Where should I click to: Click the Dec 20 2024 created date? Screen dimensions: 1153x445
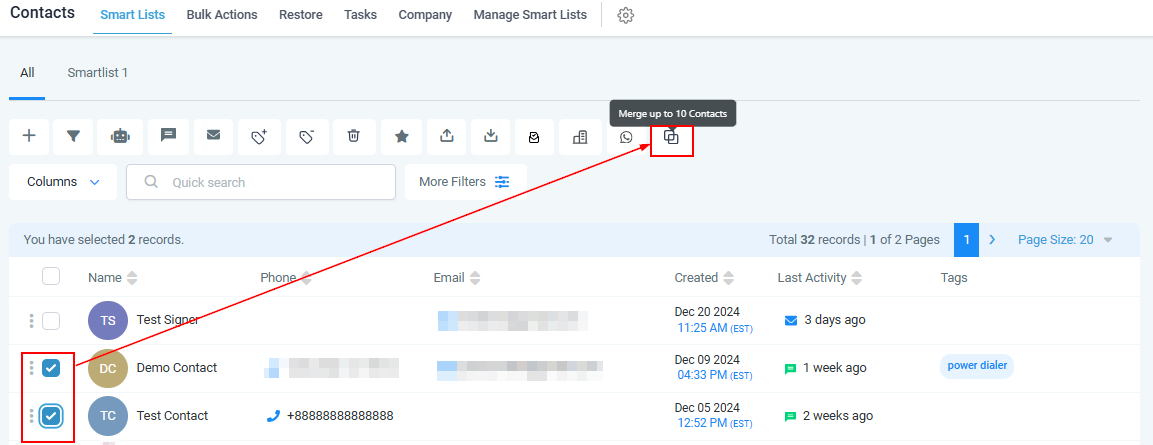707,312
